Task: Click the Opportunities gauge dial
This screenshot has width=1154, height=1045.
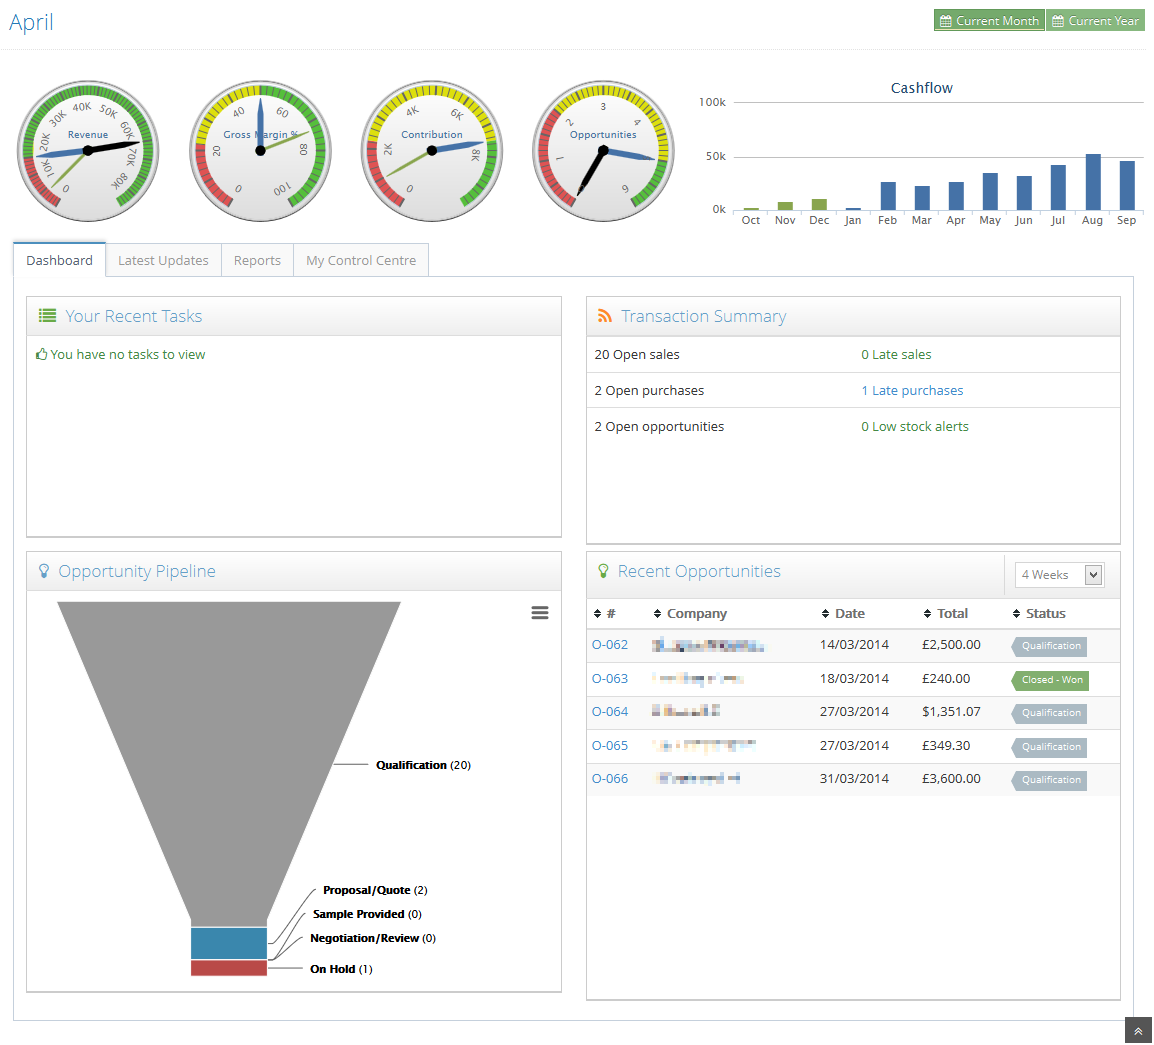Action: point(603,151)
